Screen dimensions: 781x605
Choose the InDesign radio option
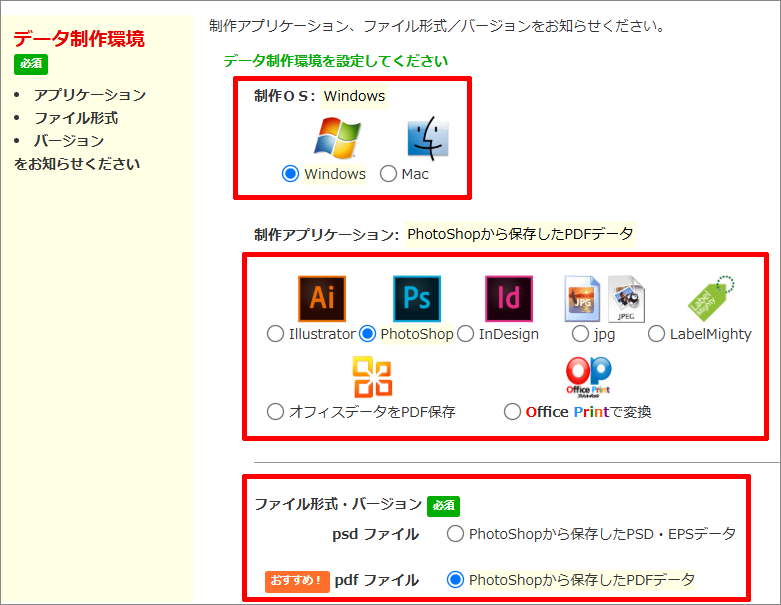465,334
